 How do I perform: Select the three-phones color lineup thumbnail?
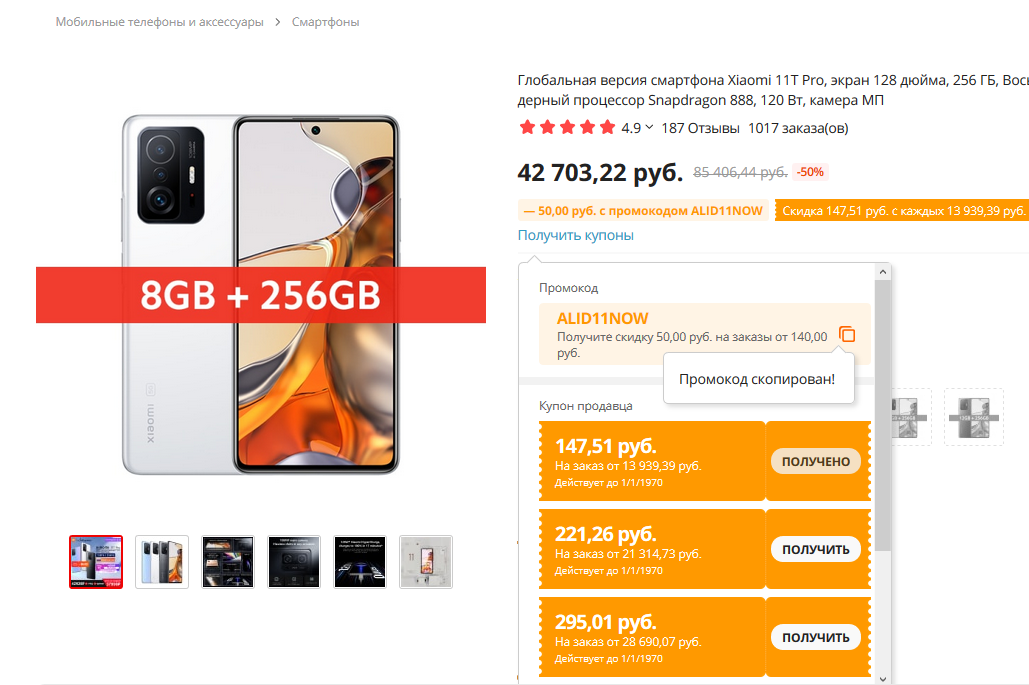162,562
